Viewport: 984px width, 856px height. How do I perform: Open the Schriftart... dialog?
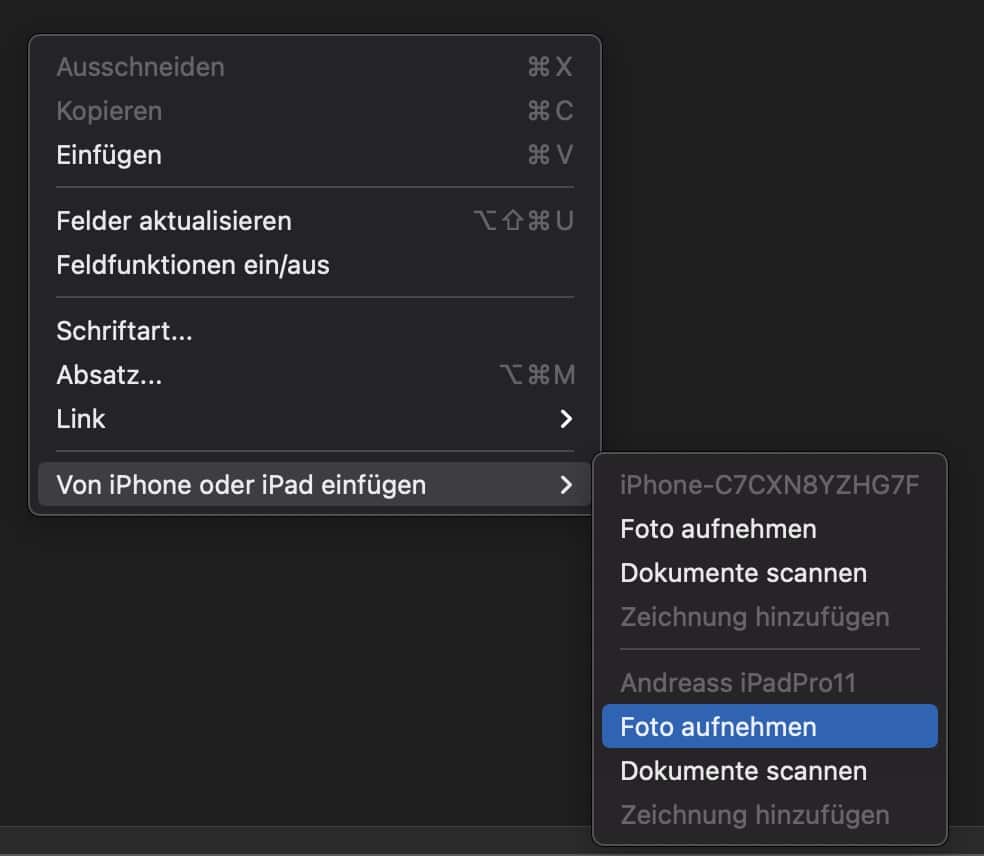124,331
